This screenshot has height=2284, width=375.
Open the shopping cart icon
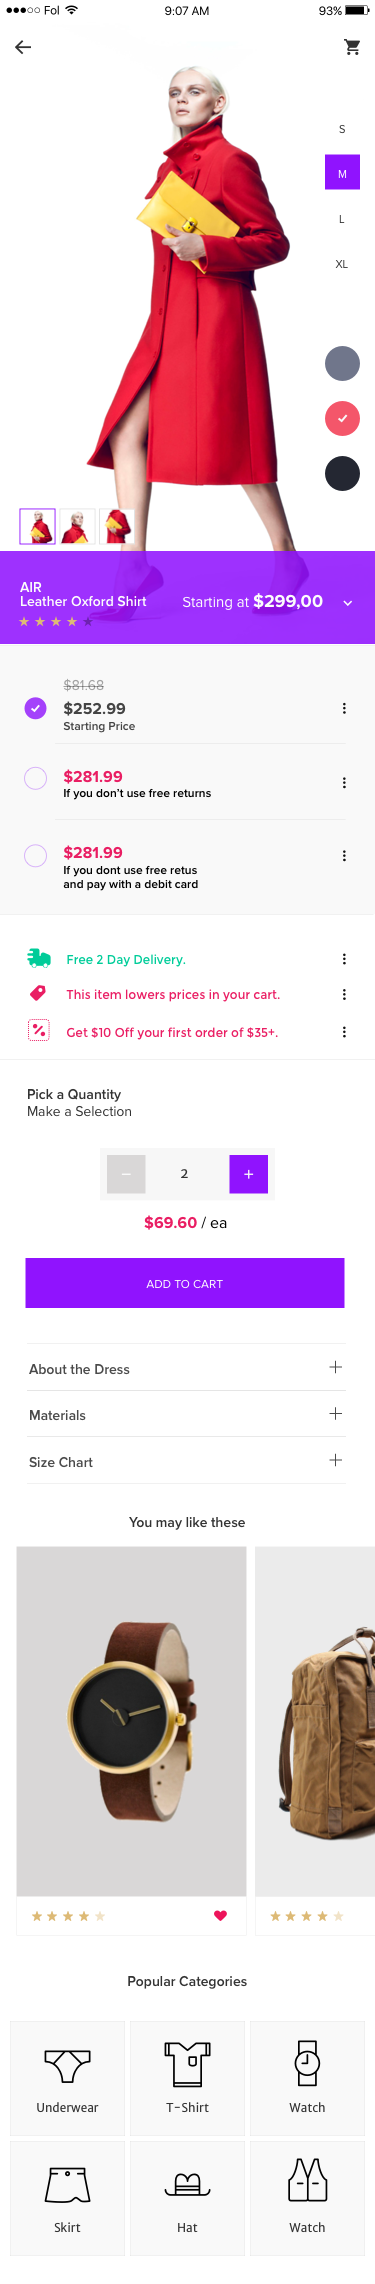(352, 47)
